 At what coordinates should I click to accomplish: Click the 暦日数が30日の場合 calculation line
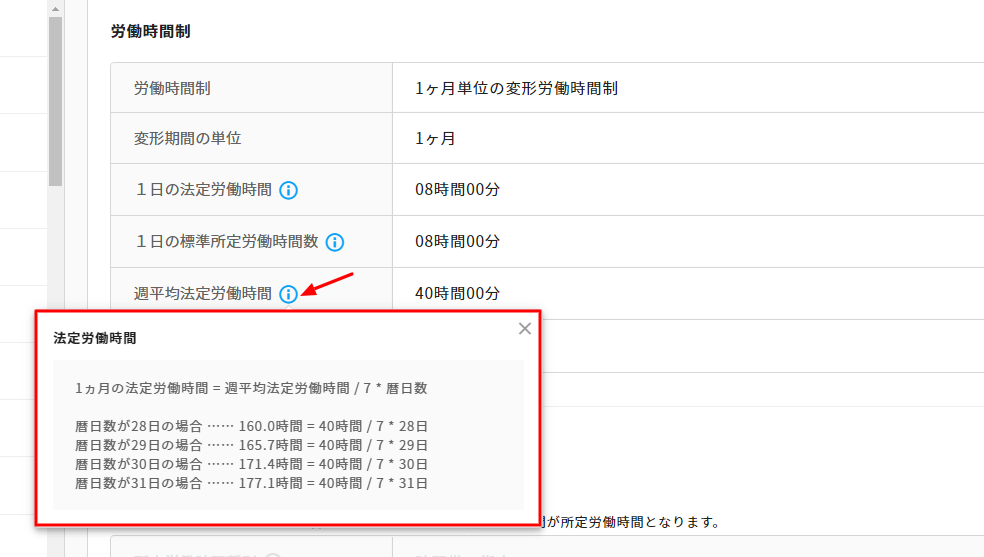tap(251, 464)
